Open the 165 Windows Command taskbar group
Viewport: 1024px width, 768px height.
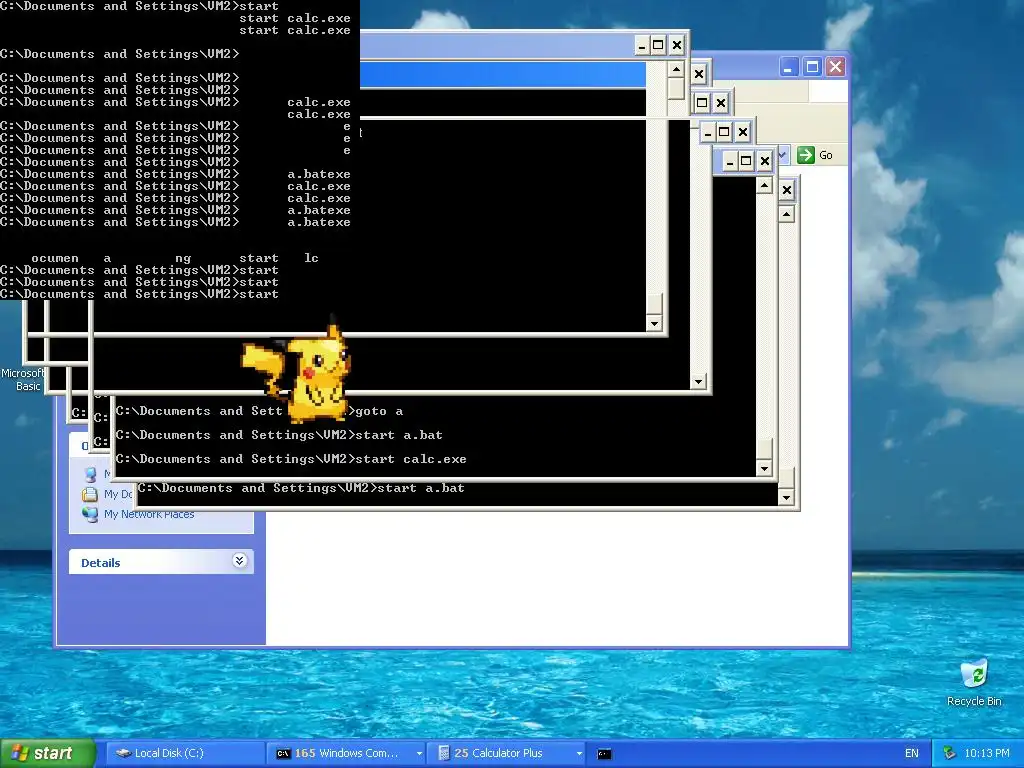[x=345, y=753]
